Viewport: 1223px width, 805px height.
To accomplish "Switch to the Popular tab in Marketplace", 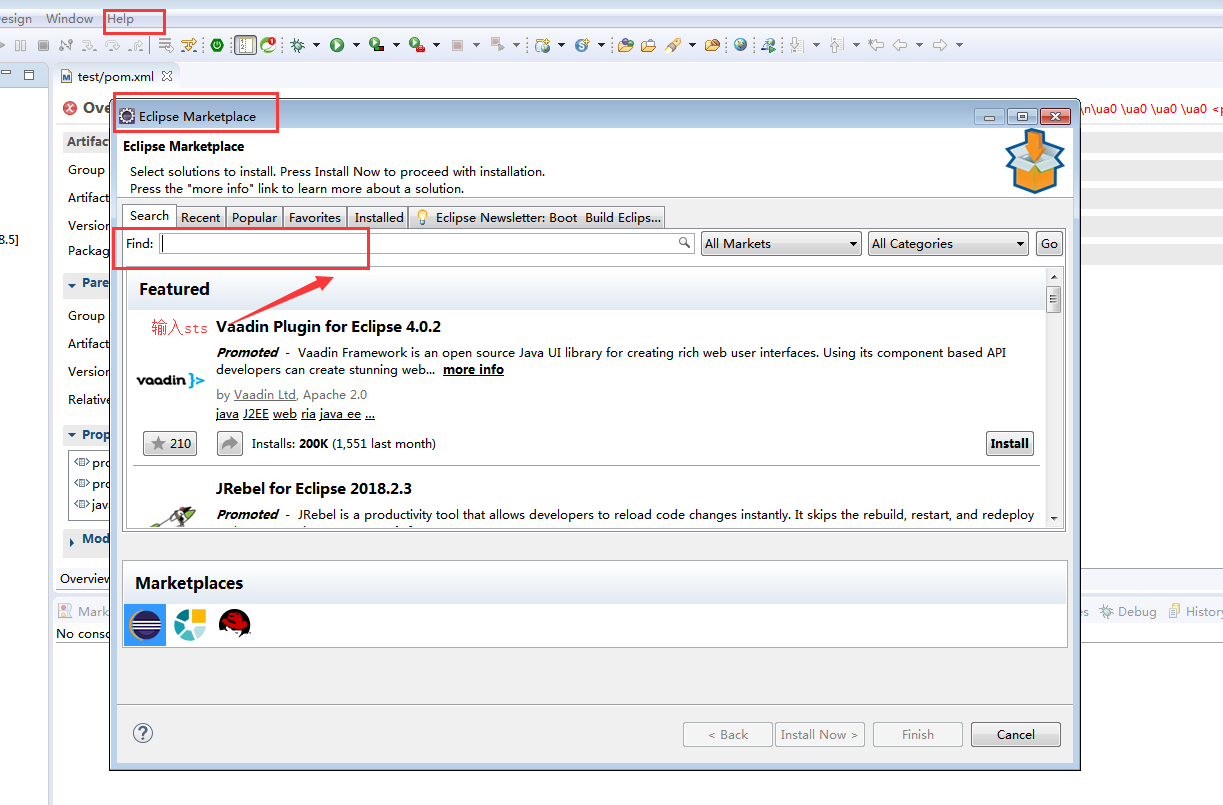I will 254,217.
